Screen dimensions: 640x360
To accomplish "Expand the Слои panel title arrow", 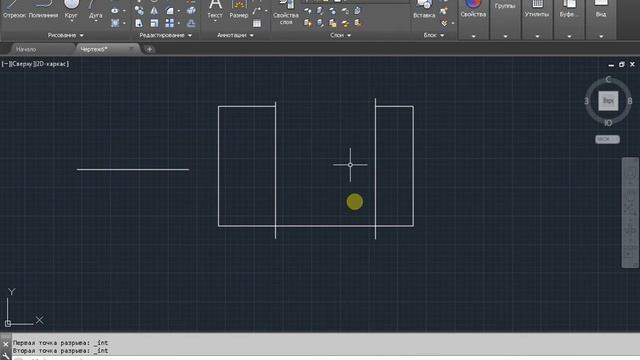I will click(349, 36).
